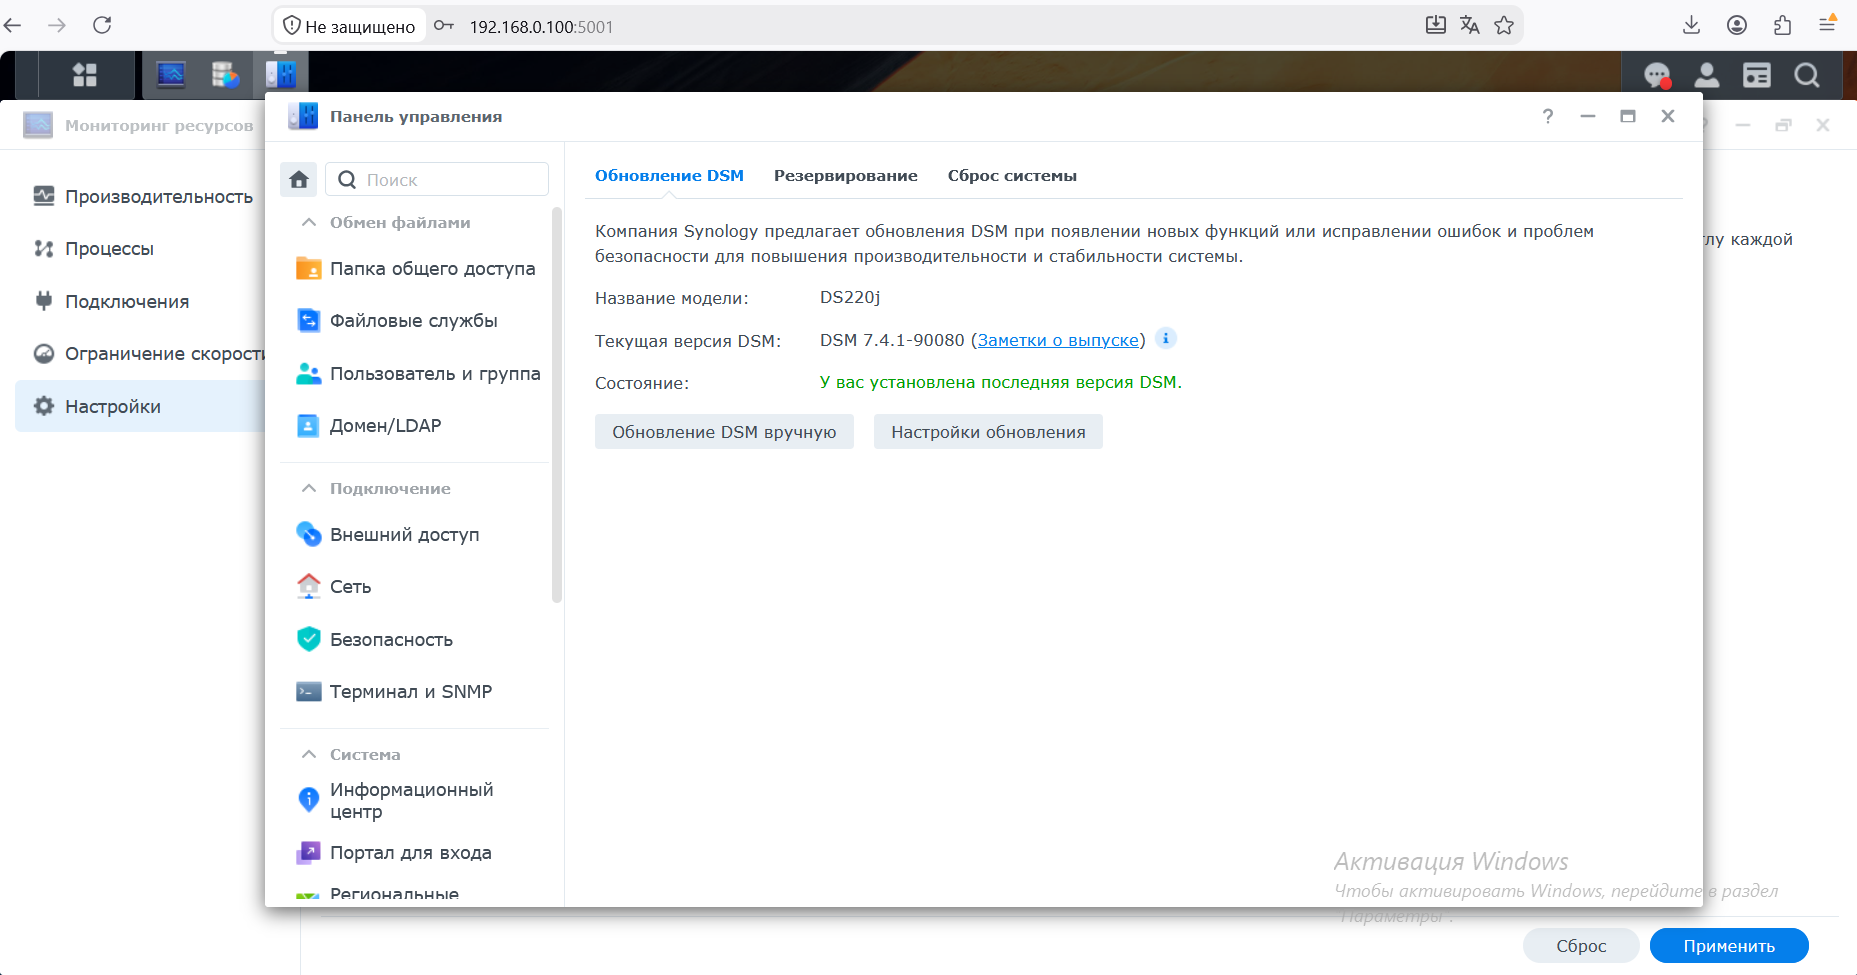
Task: Click the browser translate page icon
Action: (x=1470, y=25)
